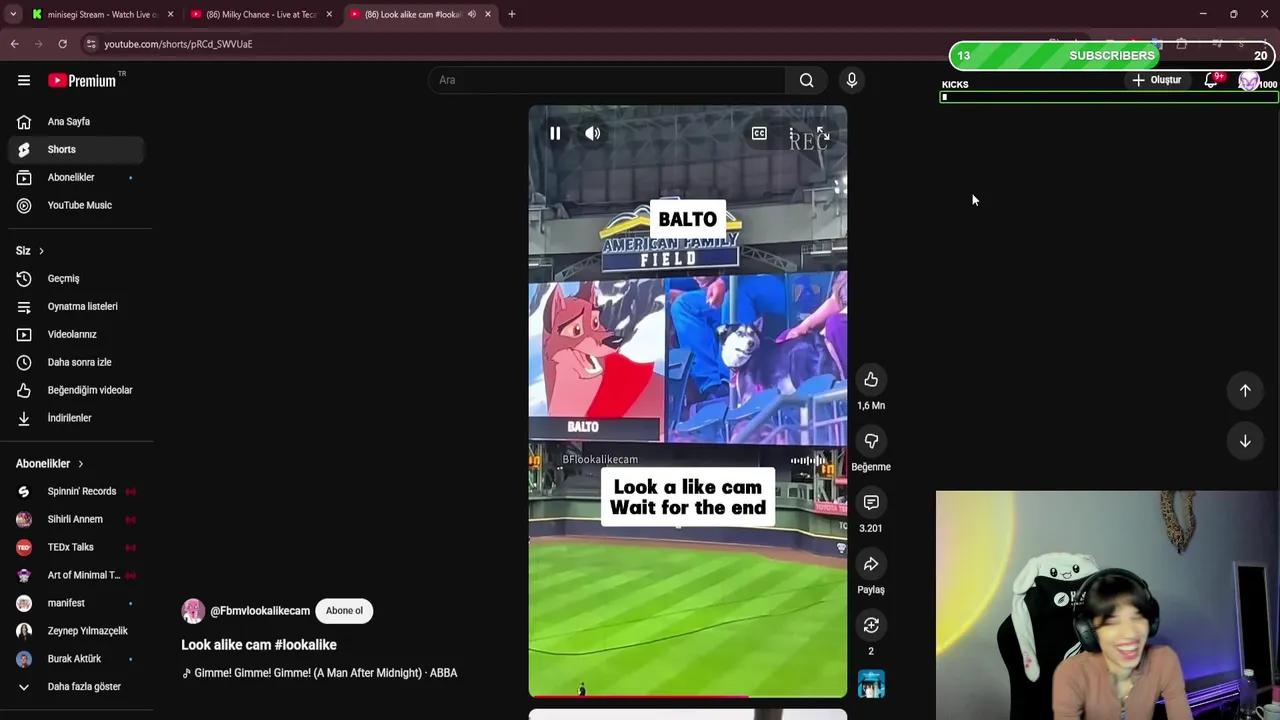Image resolution: width=1280 pixels, height=720 pixels.
Task: Open @Fbmvlookalikecam channel name
Action: click(x=260, y=611)
